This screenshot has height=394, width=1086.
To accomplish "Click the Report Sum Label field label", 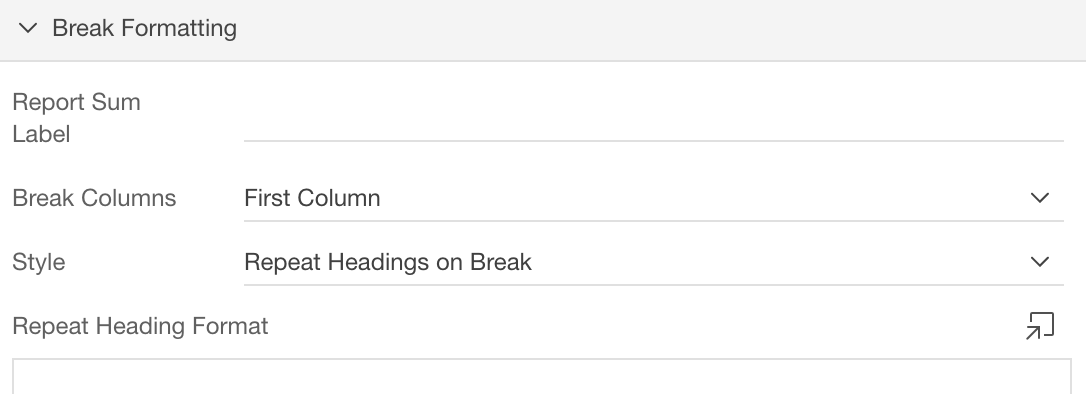I will coord(76,118).
